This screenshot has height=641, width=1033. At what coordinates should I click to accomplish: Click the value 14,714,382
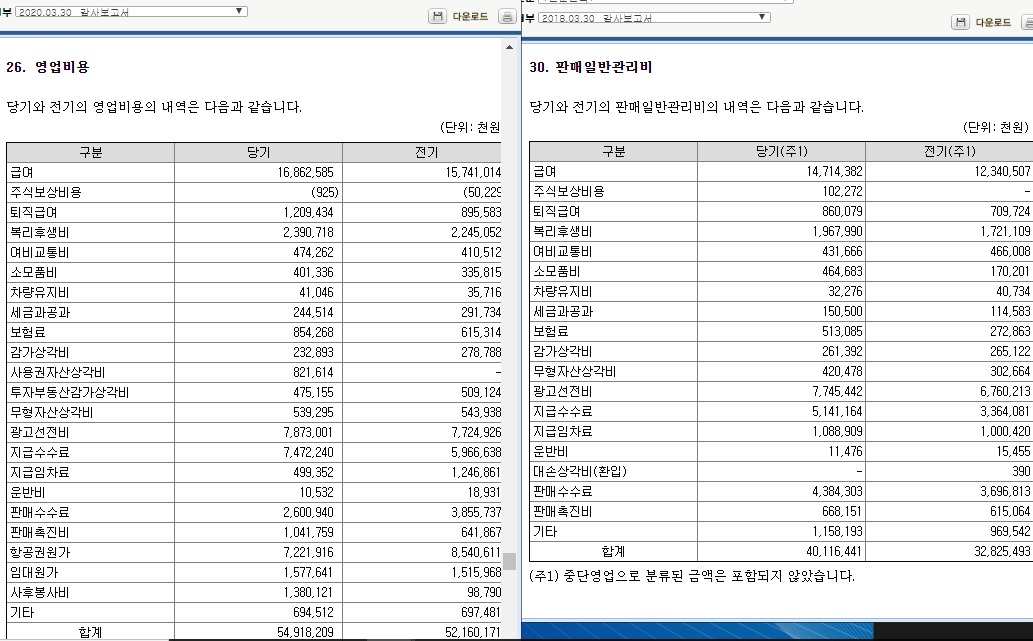(x=834, y=171)
